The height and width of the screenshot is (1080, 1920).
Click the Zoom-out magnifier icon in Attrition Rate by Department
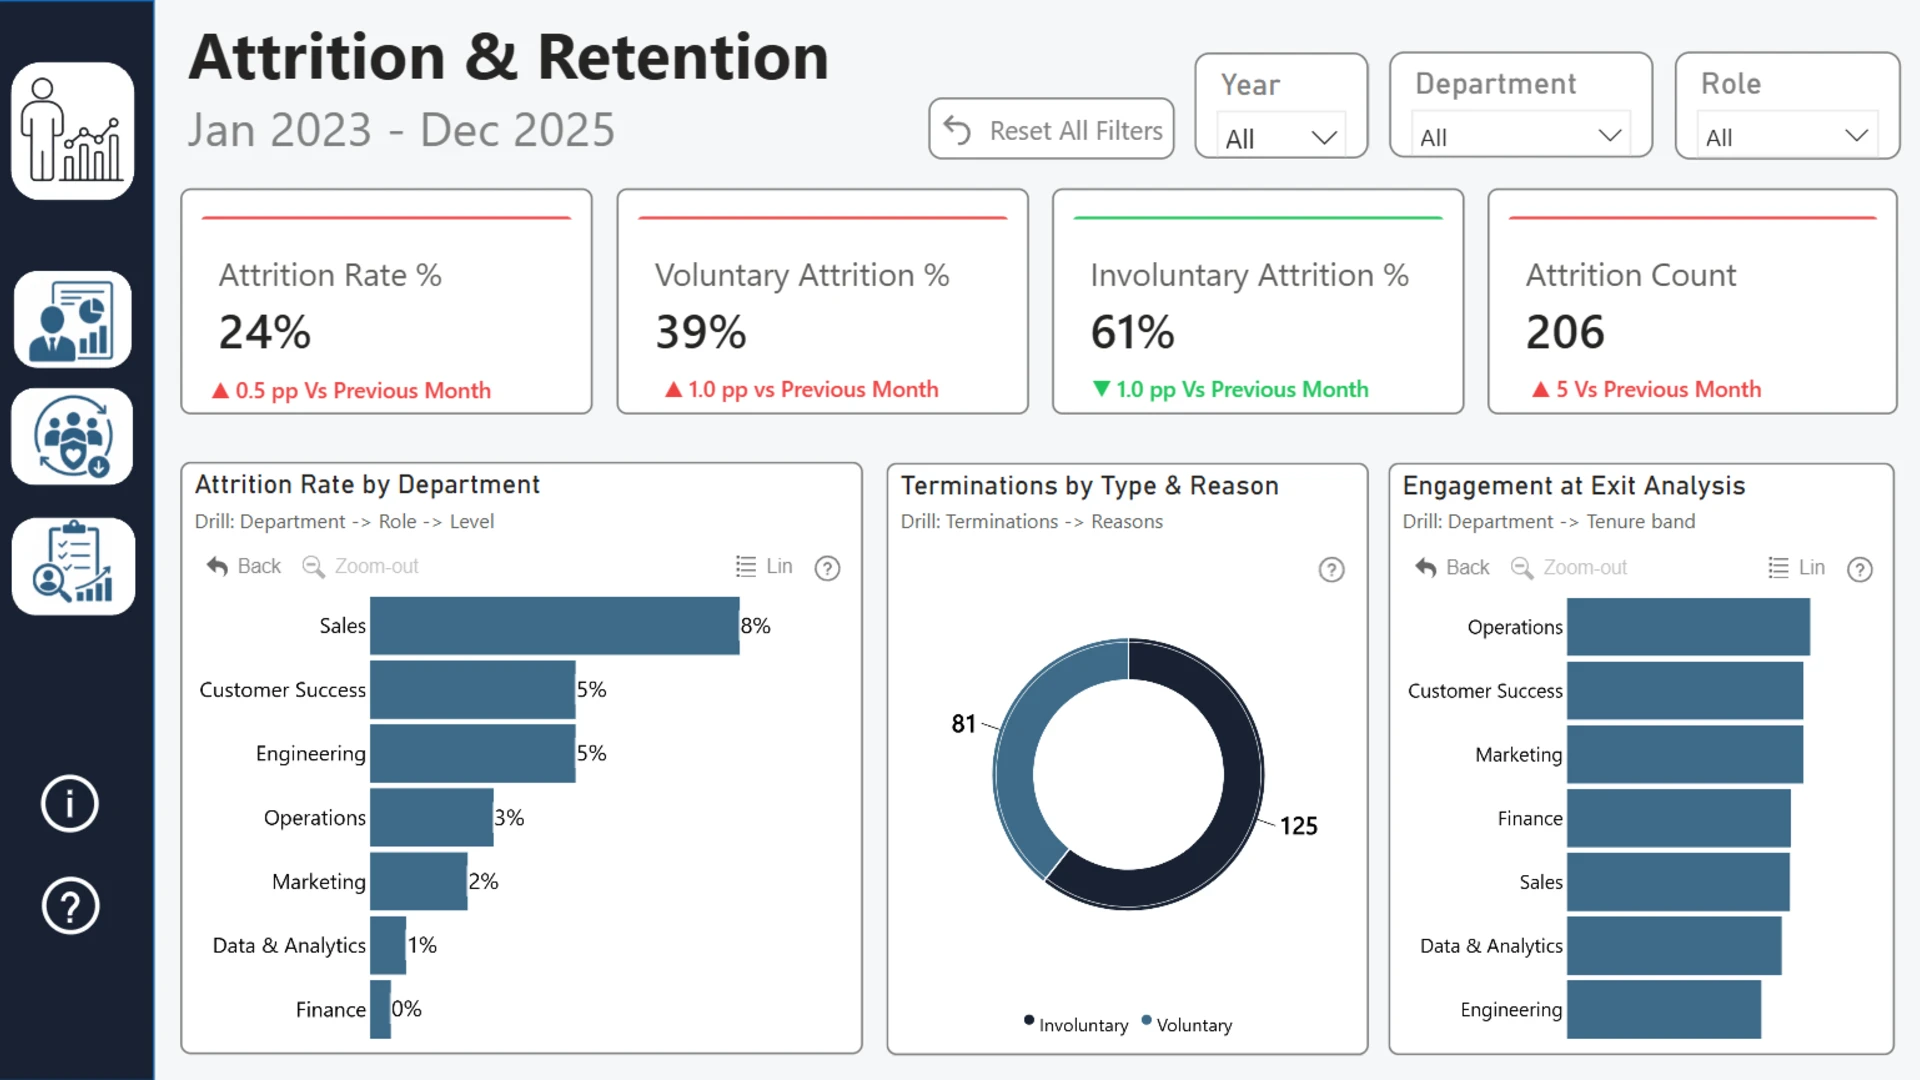(313, 567)
